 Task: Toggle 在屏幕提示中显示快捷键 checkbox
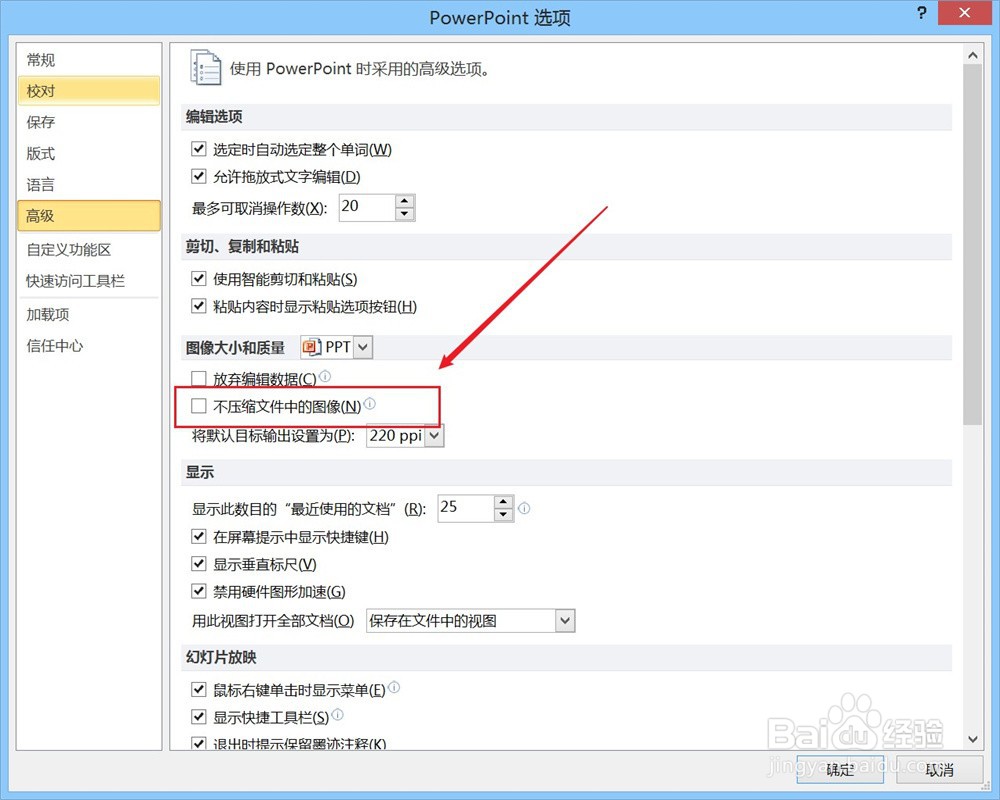[198, 536]
